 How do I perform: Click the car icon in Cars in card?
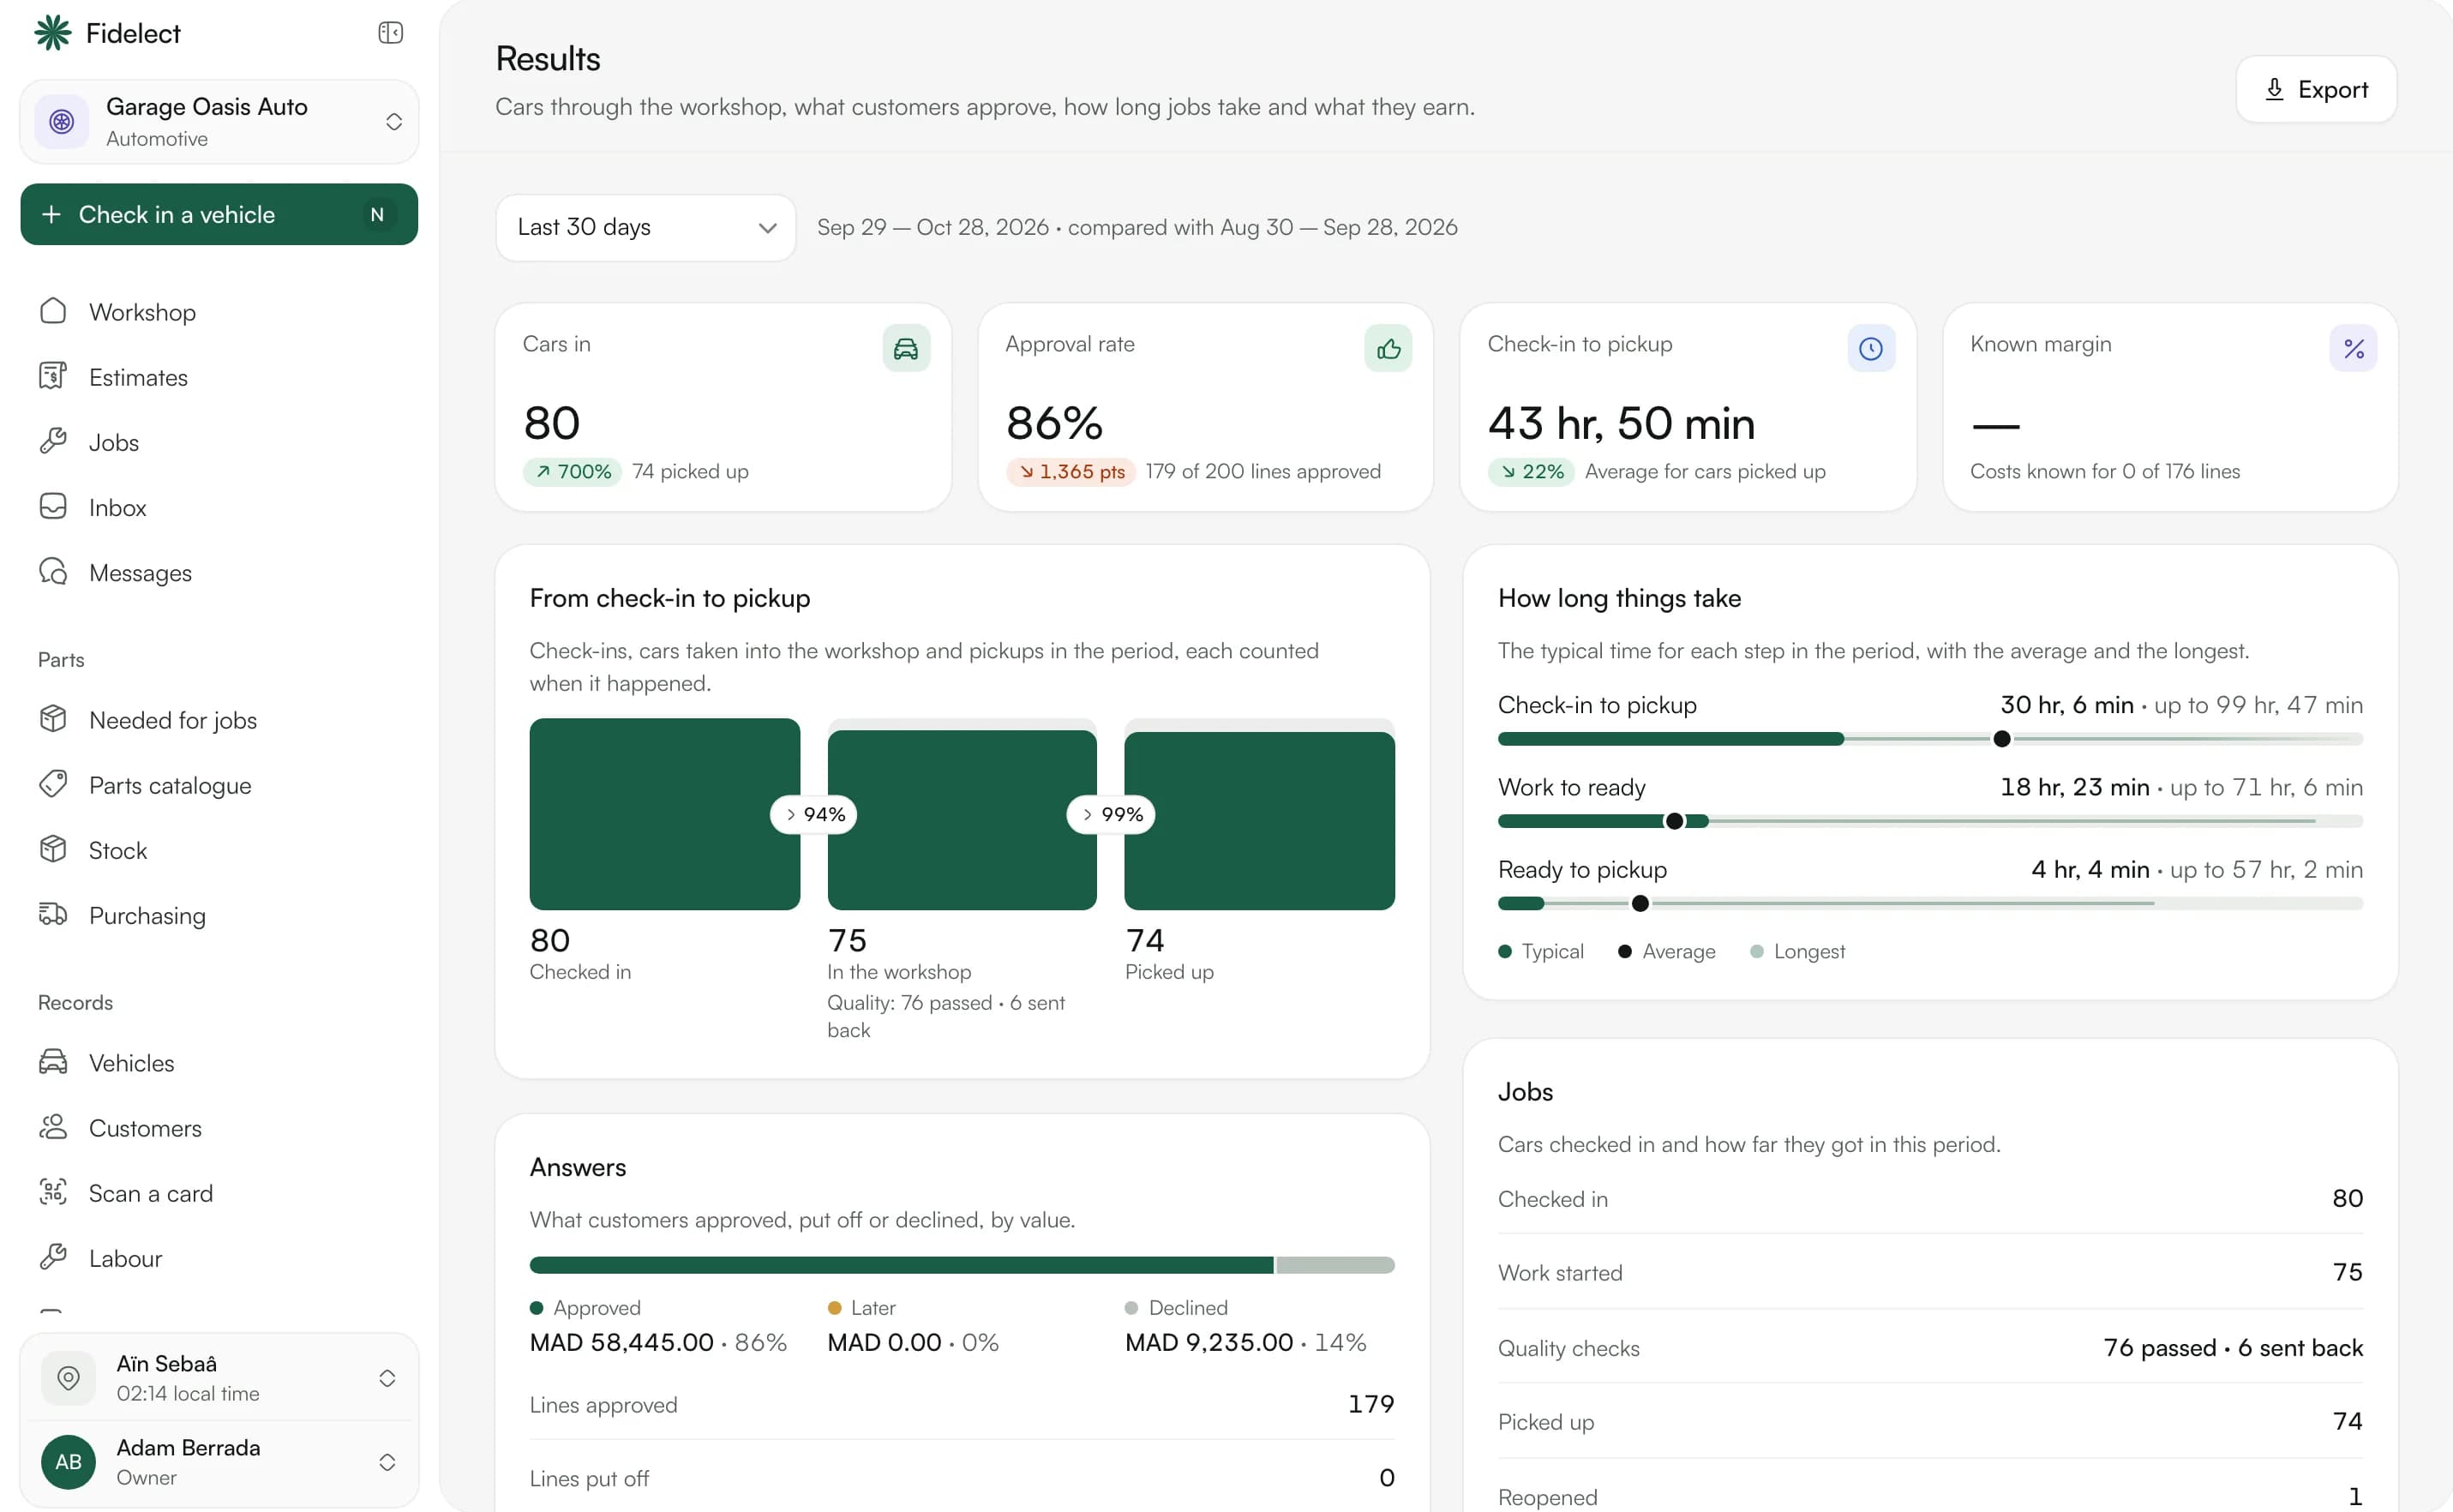[906, 348]
